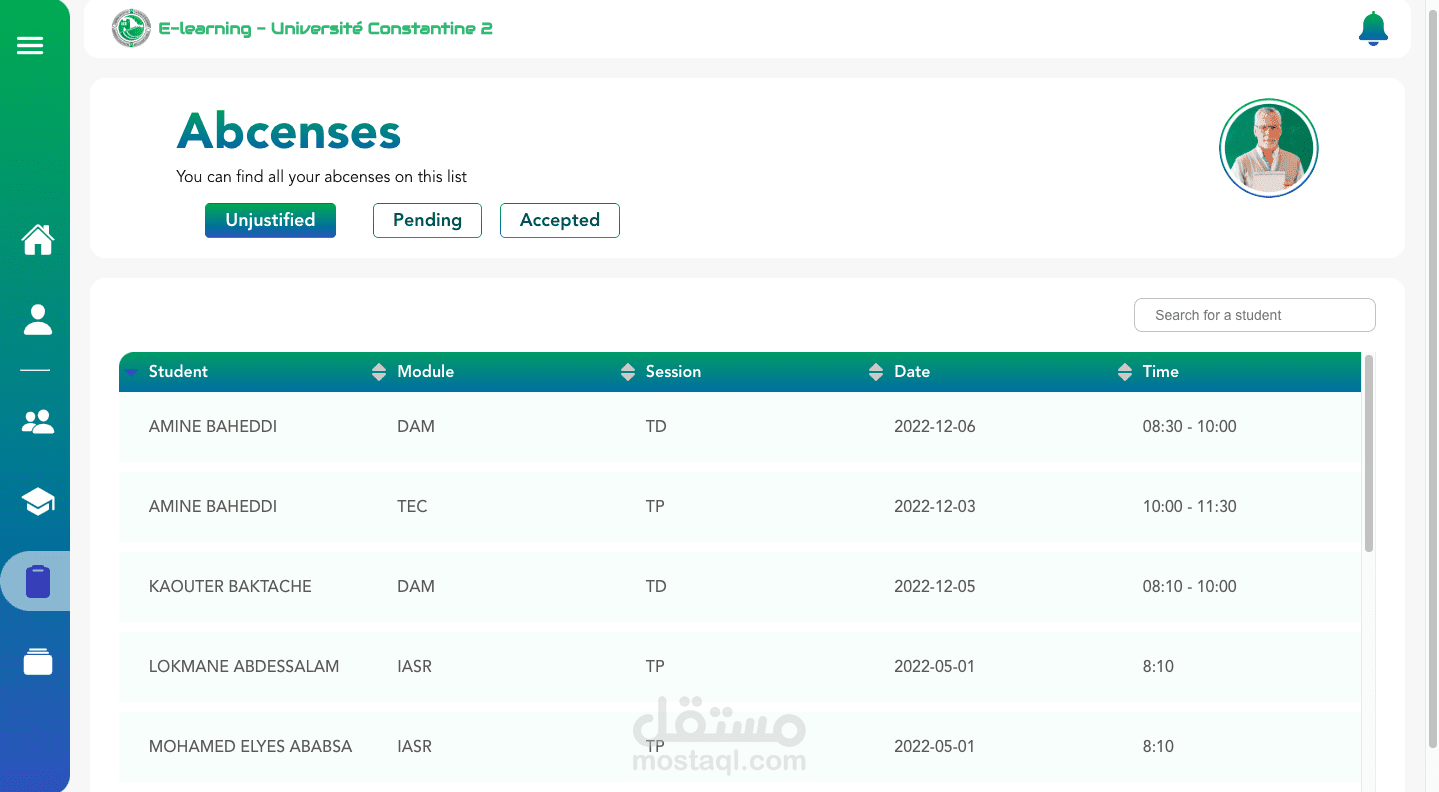Open the graduation cap icon

coord(38,501)
